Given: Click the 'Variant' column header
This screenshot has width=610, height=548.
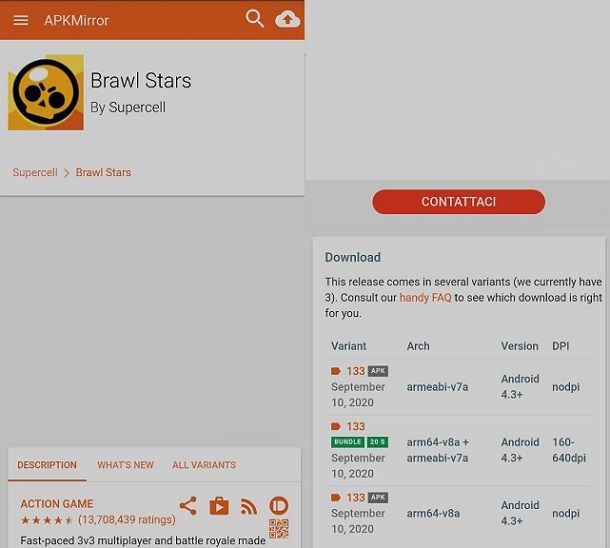Looking at the screenshot, I should click(349, 346).
